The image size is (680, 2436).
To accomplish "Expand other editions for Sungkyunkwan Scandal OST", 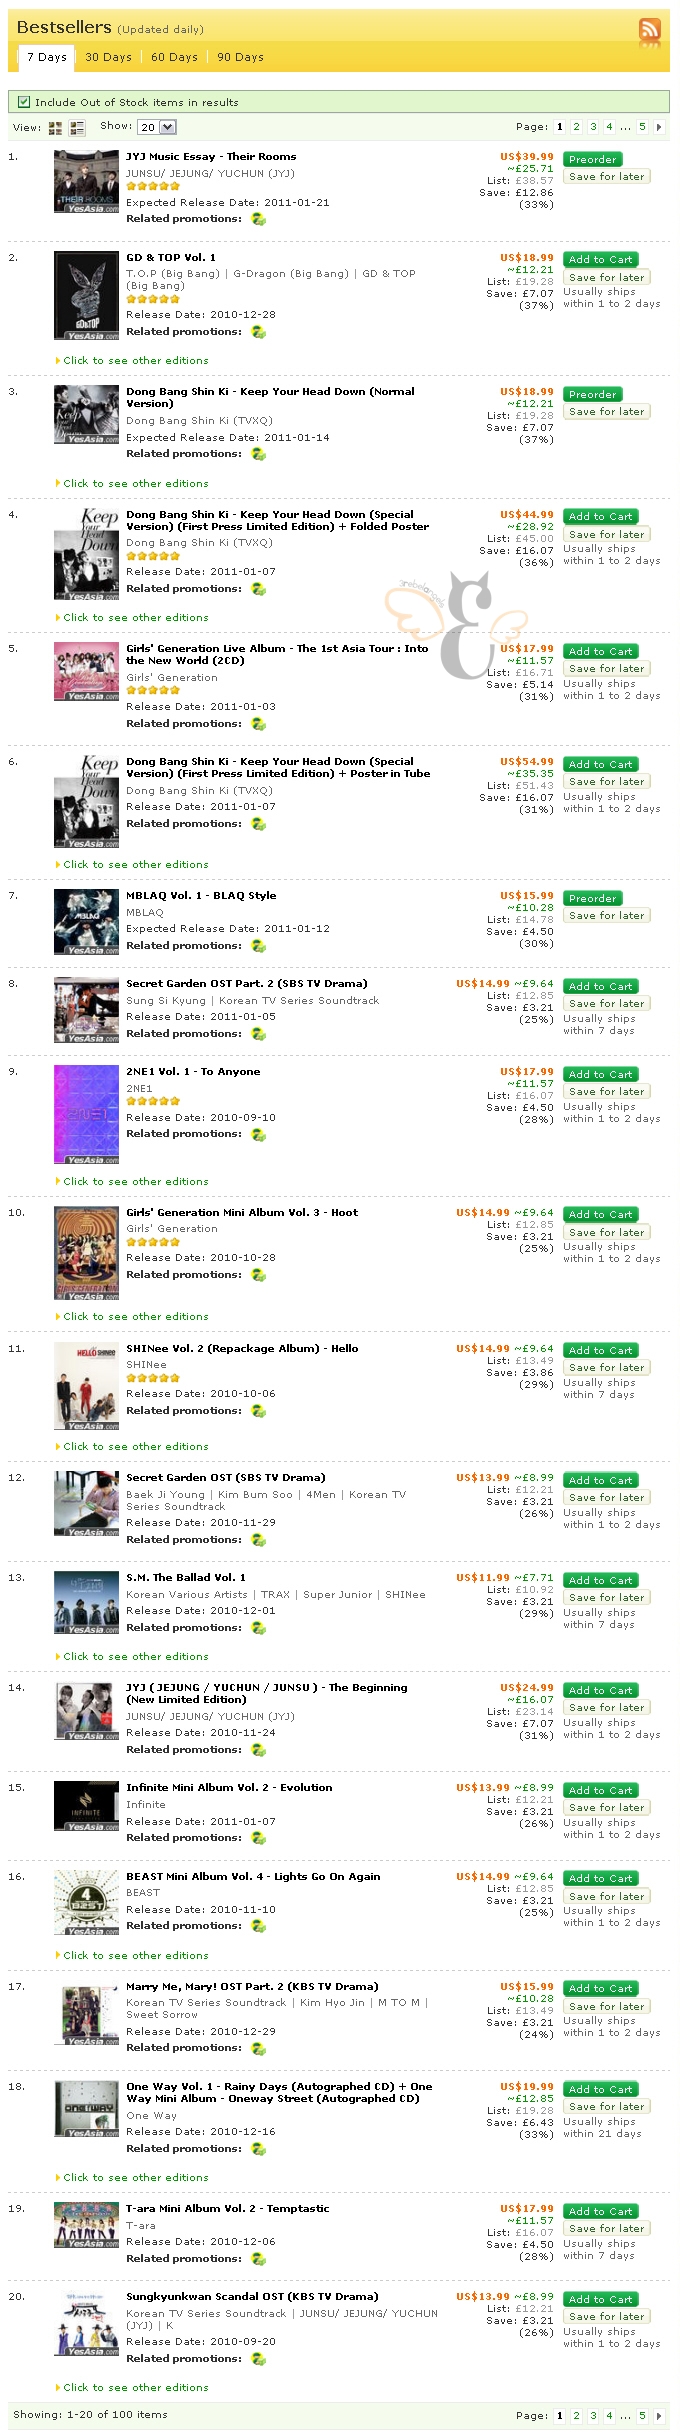I will pyautogui.click(x=135, y=2387).
